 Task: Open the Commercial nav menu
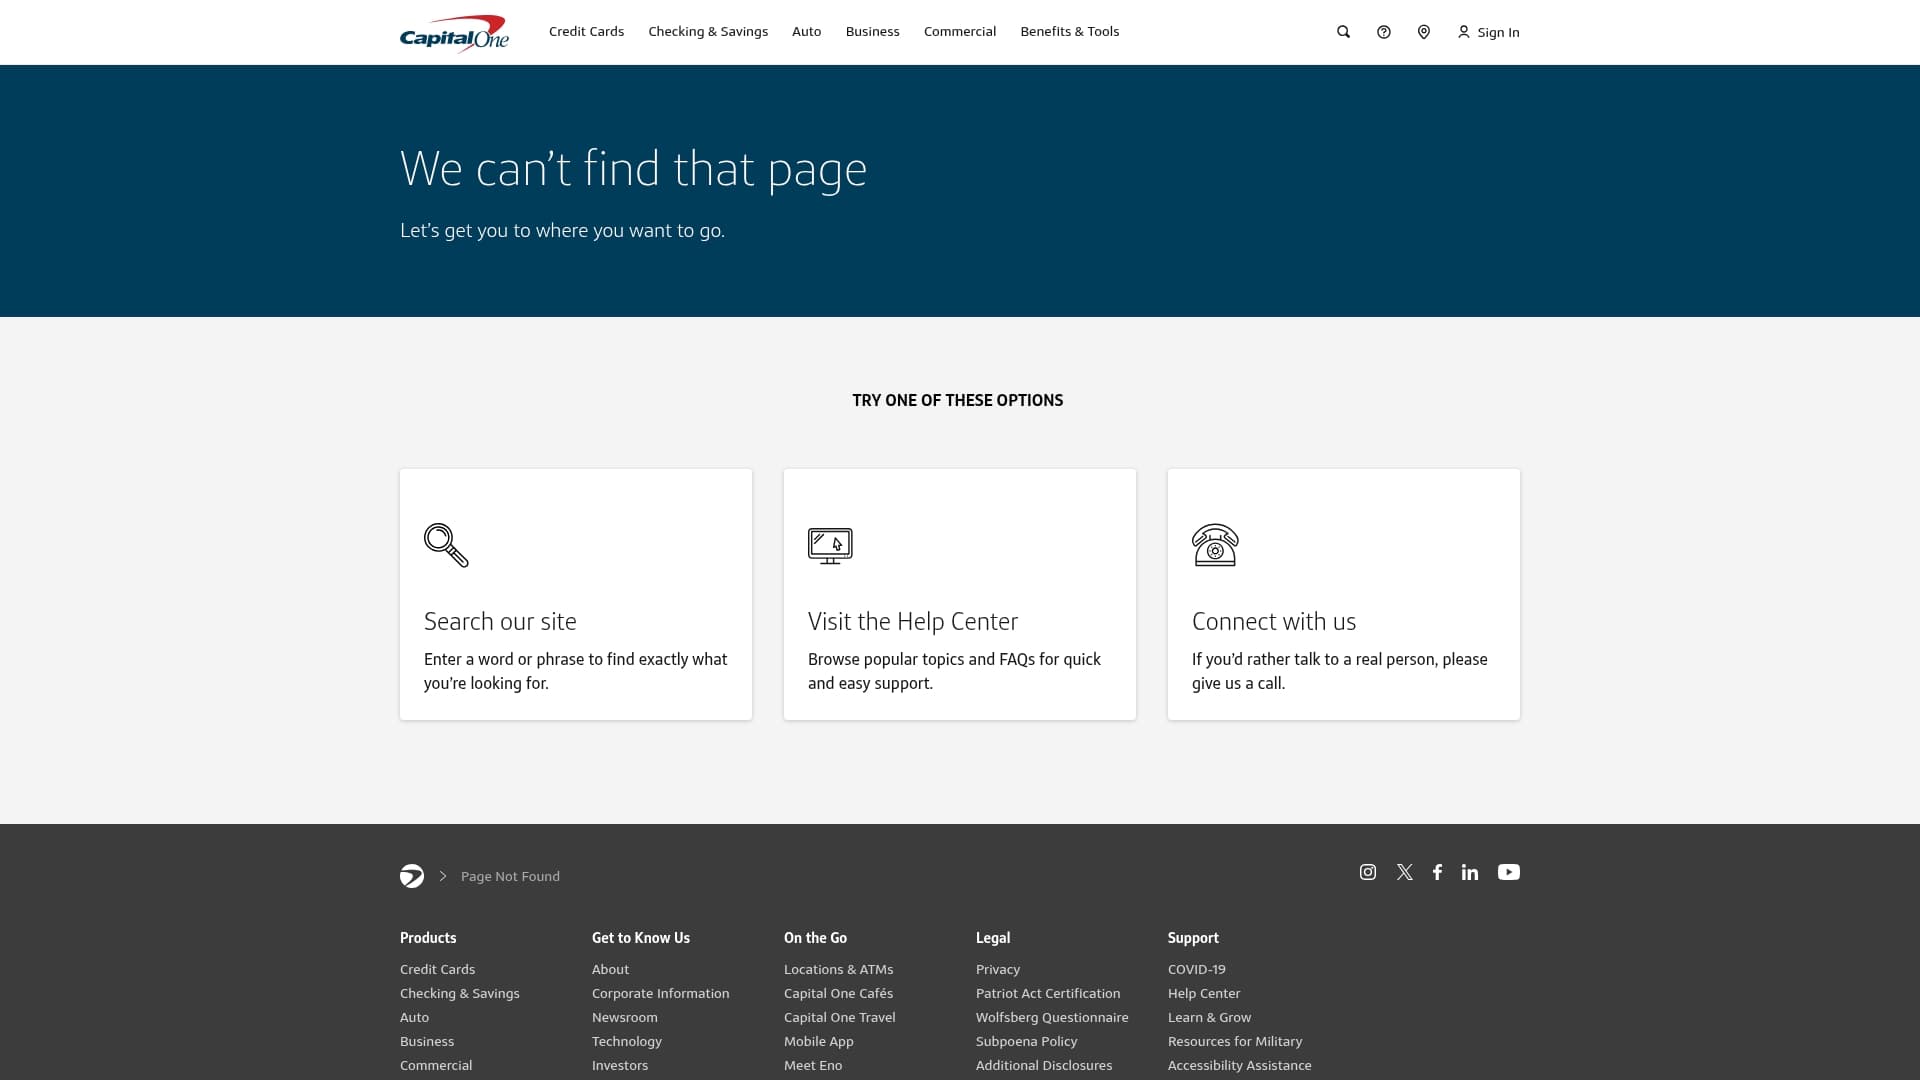960,32
